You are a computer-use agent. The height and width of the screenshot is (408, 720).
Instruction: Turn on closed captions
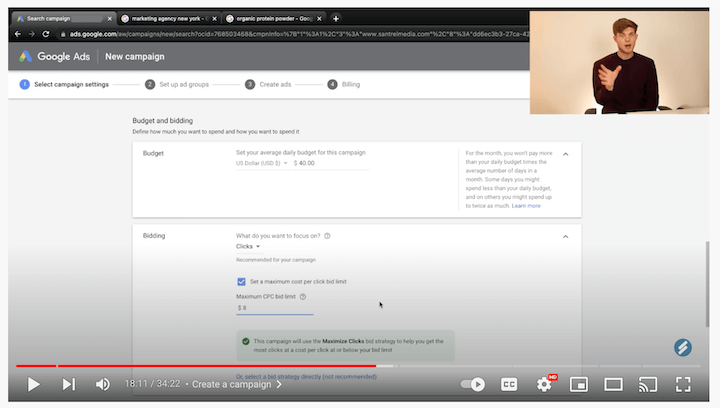(x=509, y=384)
